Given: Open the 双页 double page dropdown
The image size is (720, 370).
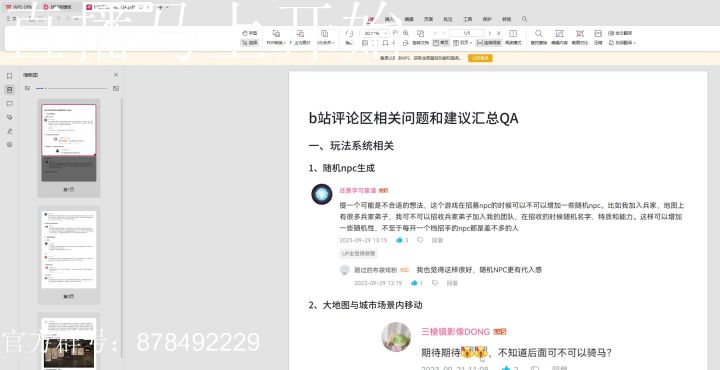Looking at the screenshot, I should coord(462,43).
